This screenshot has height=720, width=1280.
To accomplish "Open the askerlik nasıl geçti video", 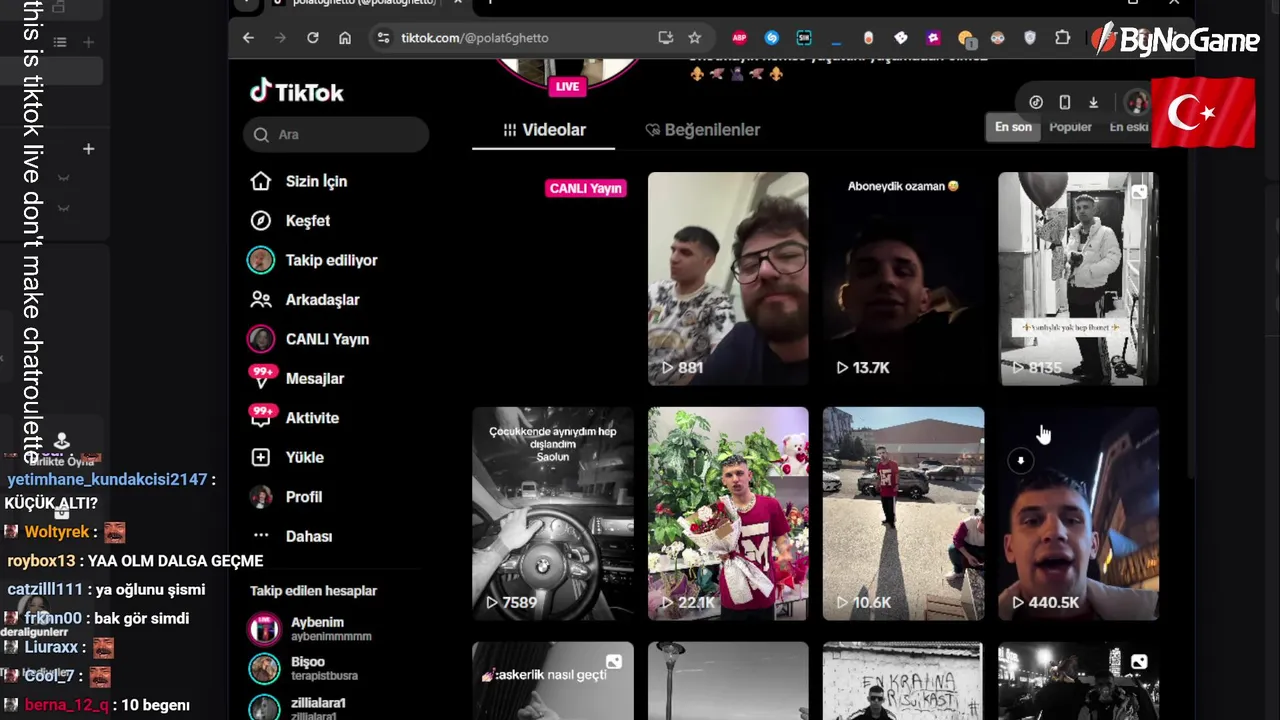I will point(553,681).
